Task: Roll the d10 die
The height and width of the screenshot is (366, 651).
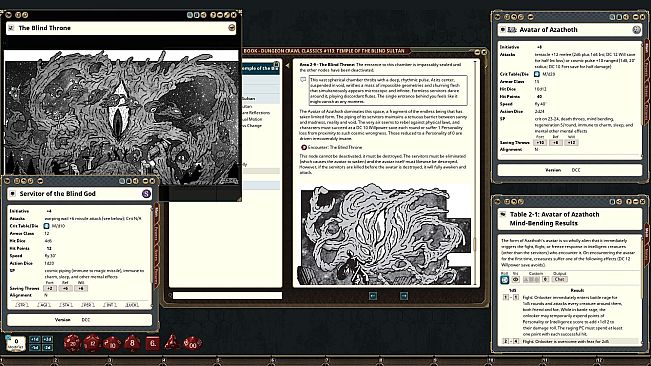Action: click(x=112, y=343)
